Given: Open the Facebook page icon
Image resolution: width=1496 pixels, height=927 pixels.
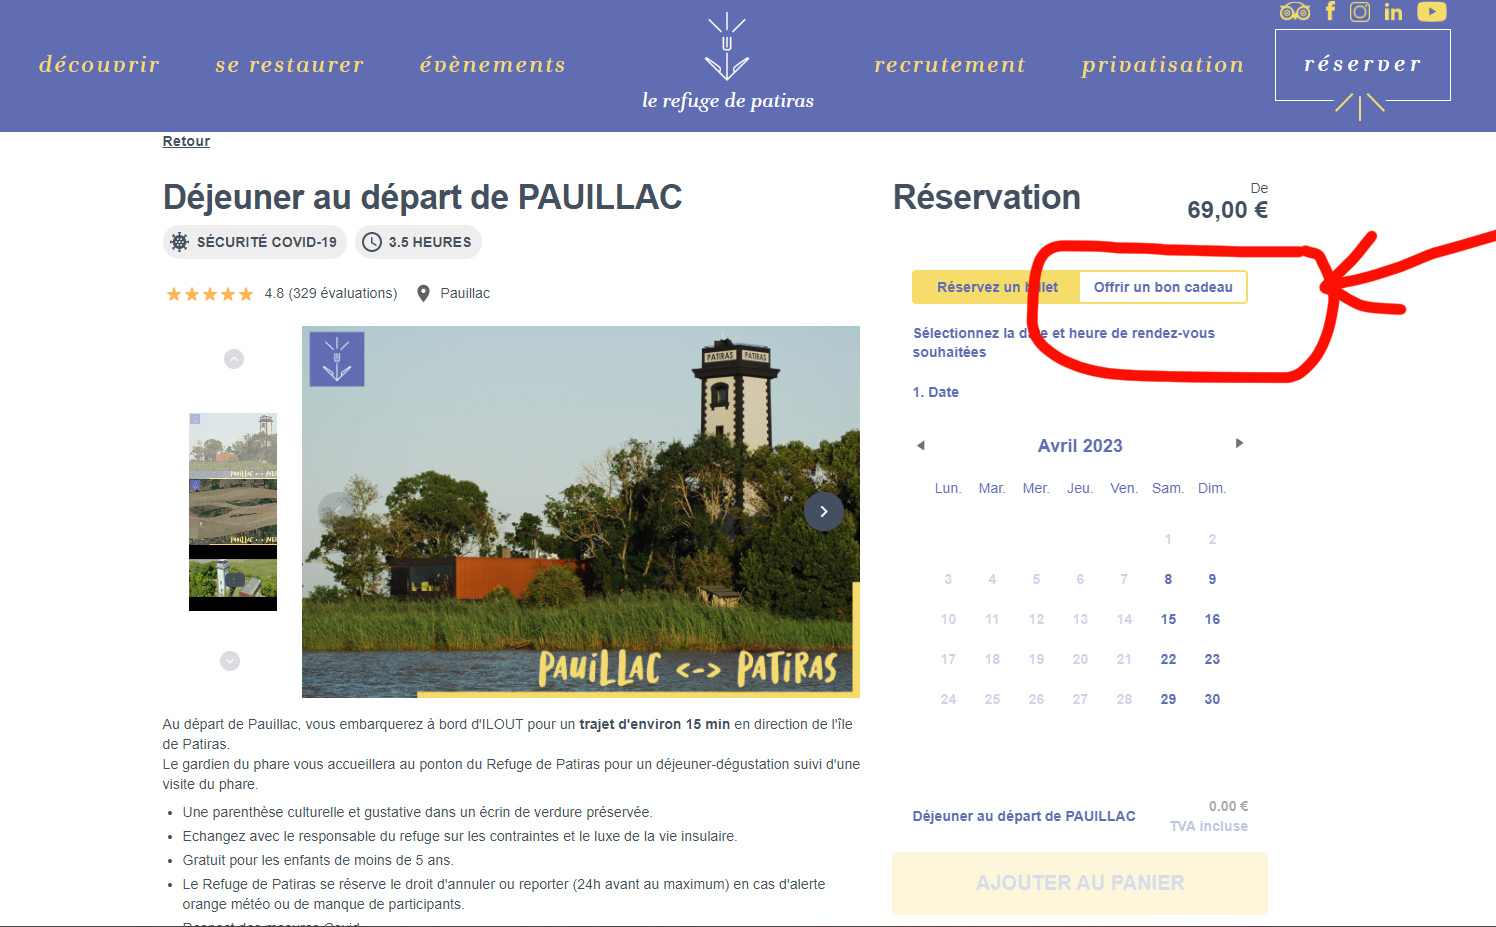Looking at the screenshot, I should pyautogui.click(x=1330, y=11).
